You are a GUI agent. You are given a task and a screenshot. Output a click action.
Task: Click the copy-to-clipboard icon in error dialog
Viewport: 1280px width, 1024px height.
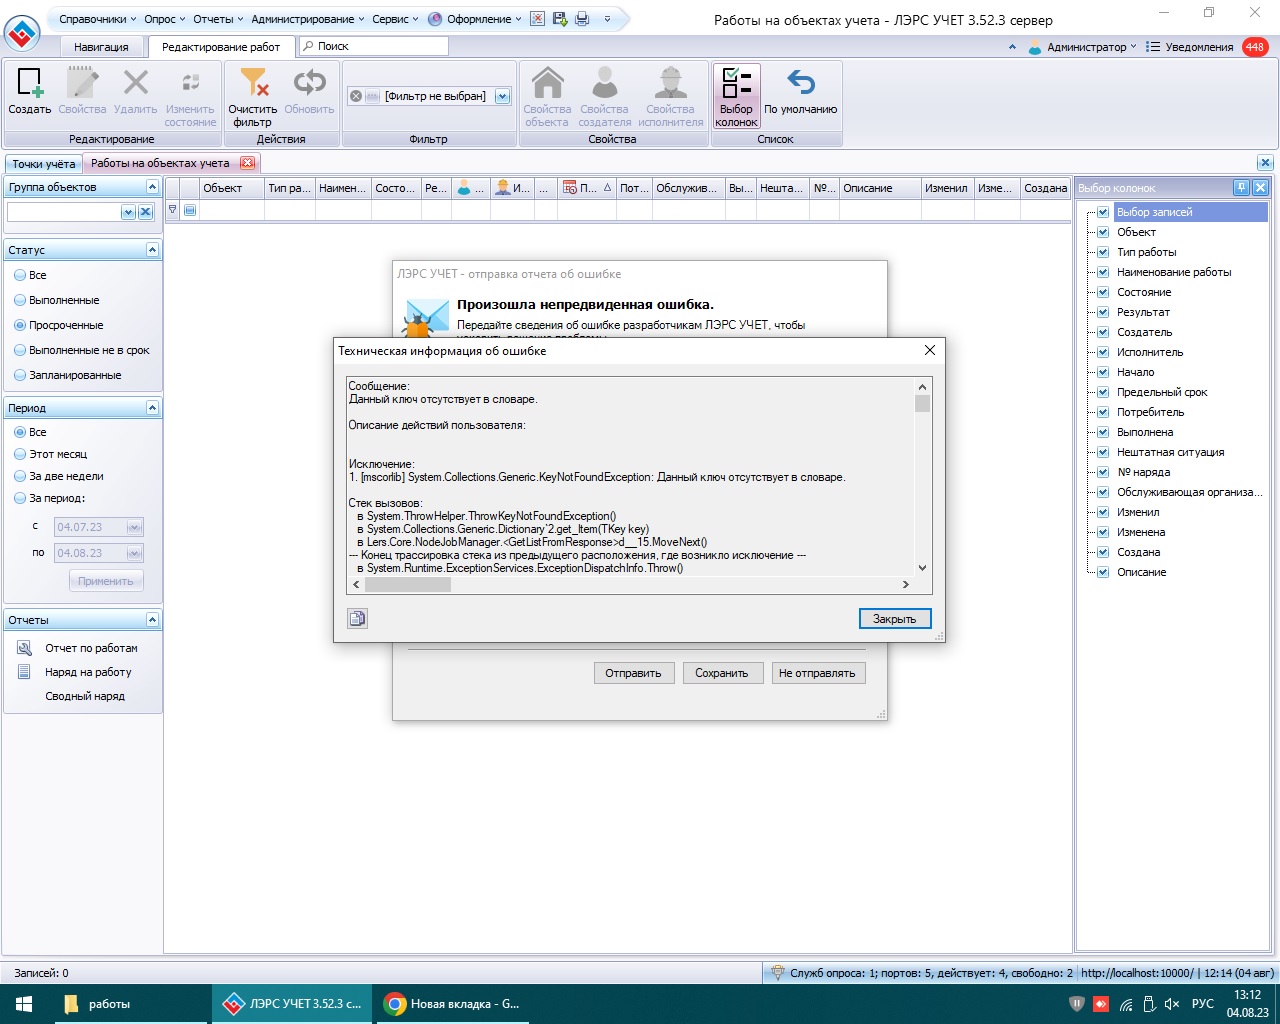click(x=357, y=619)
